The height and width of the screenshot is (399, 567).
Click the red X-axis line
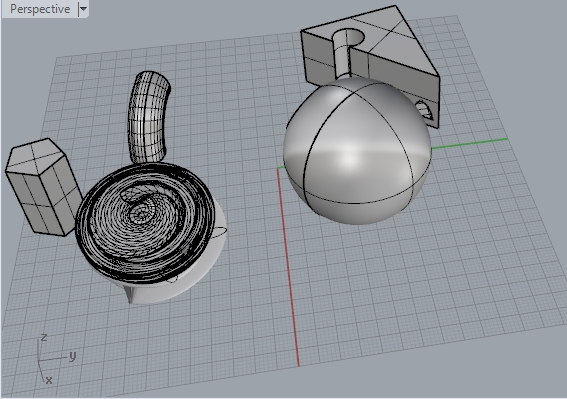[288, 268]
